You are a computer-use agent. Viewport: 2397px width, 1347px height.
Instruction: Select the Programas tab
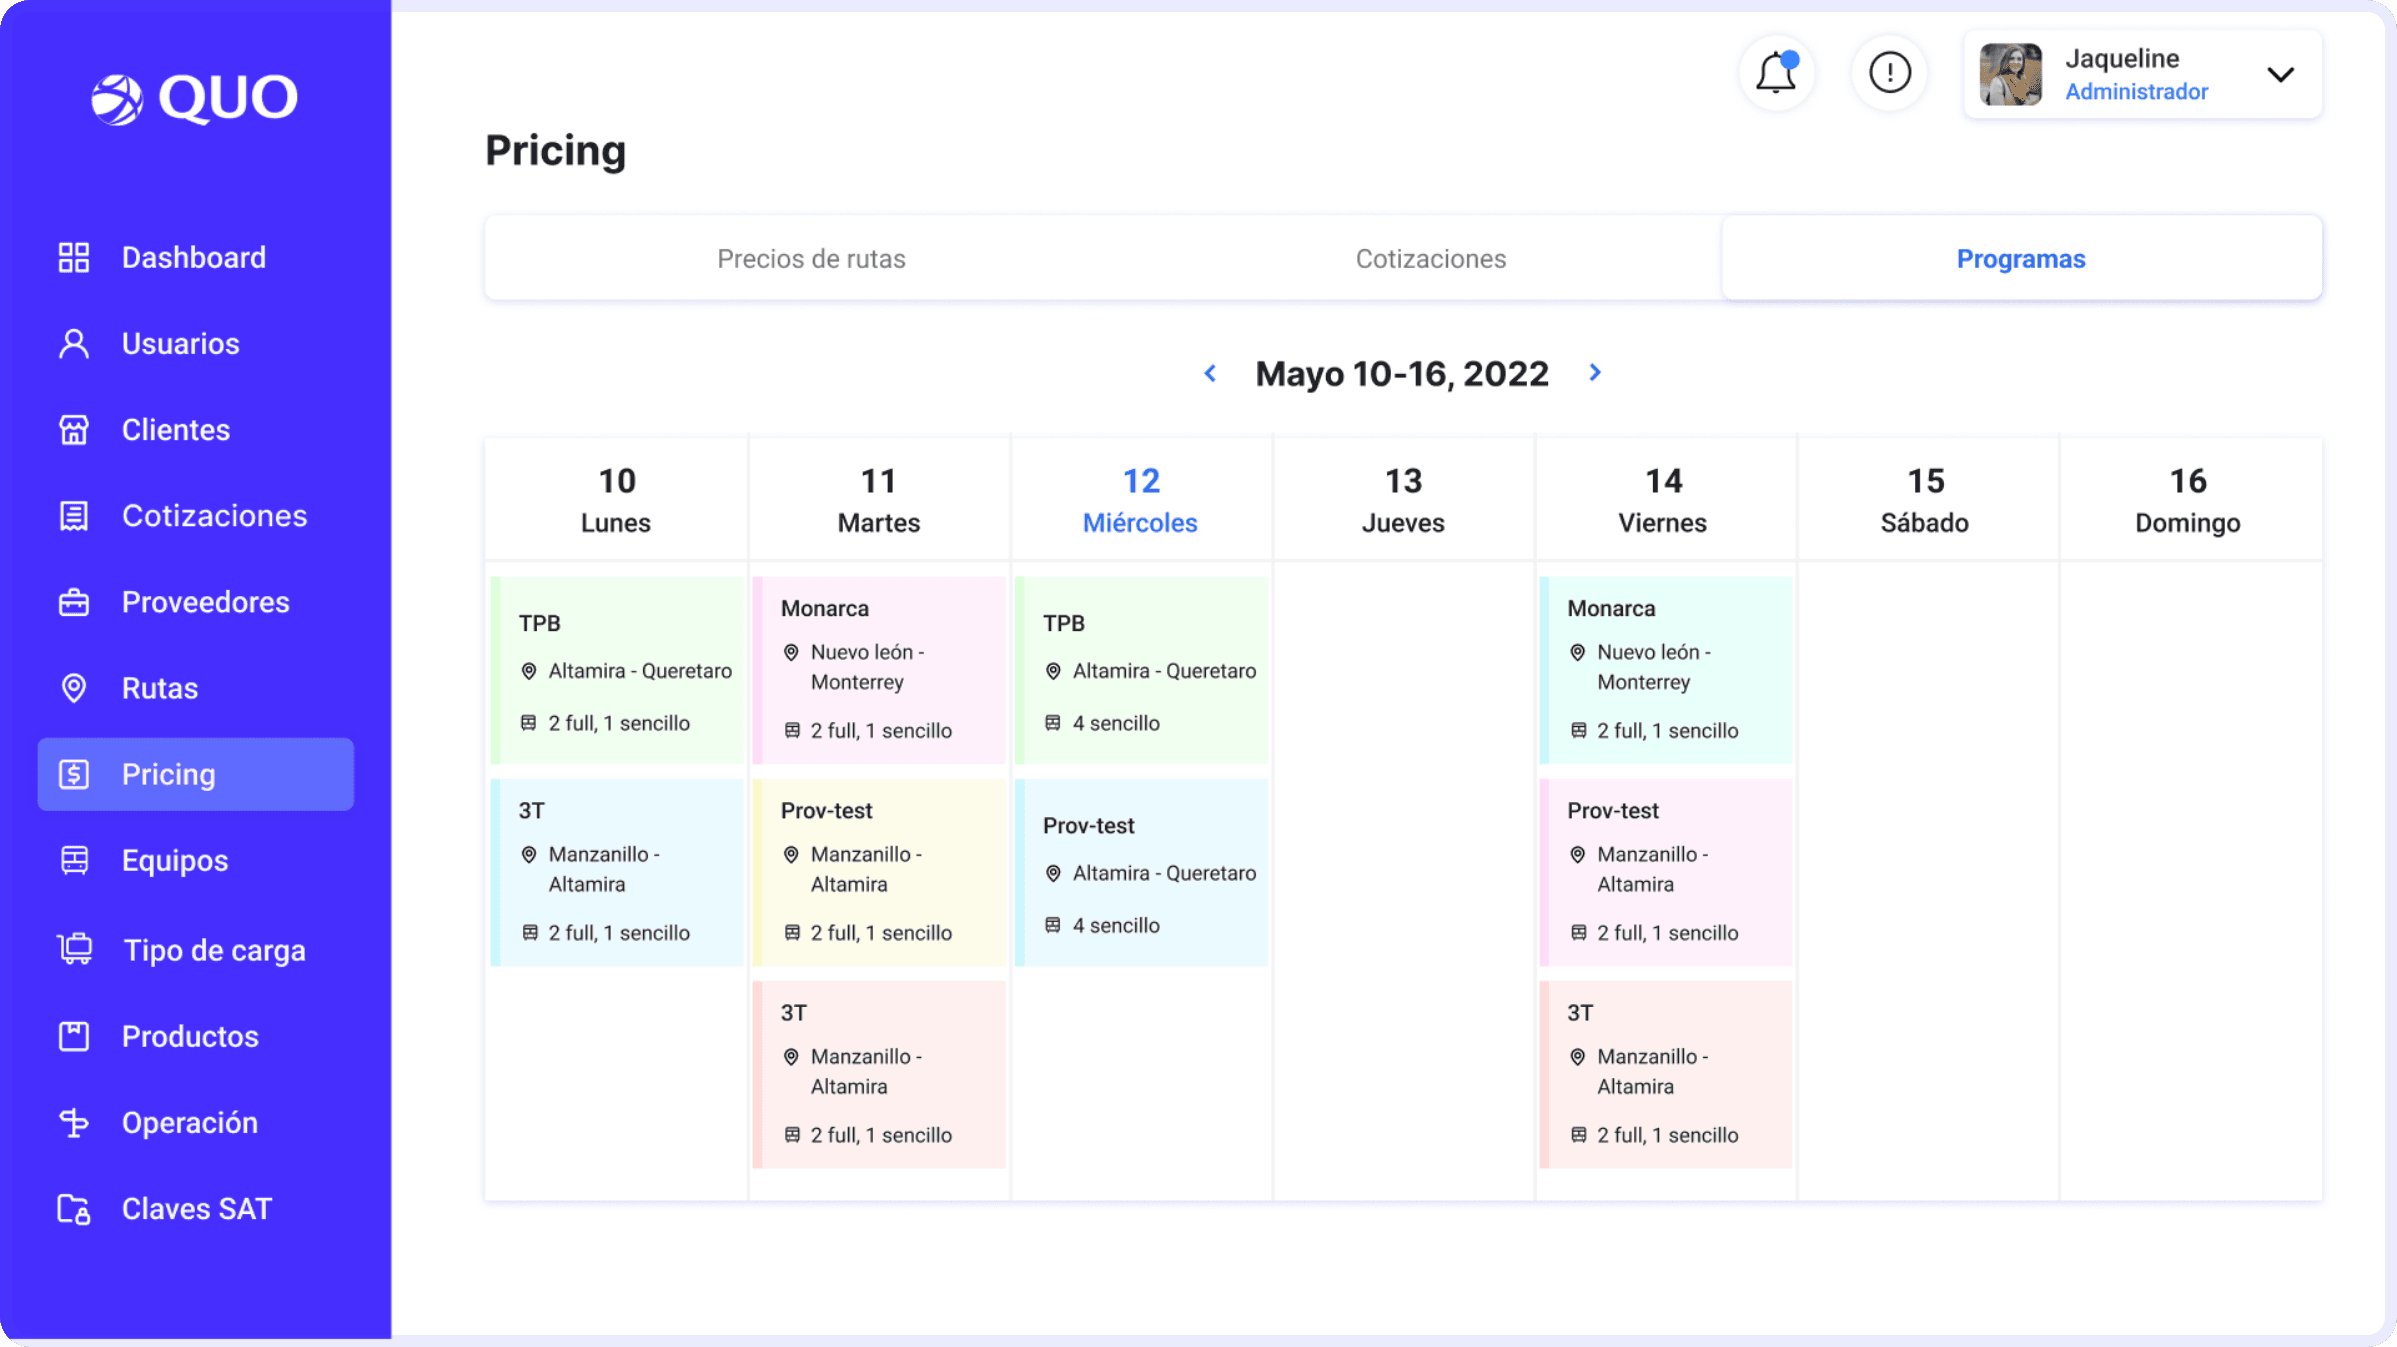pos(2020,259)
